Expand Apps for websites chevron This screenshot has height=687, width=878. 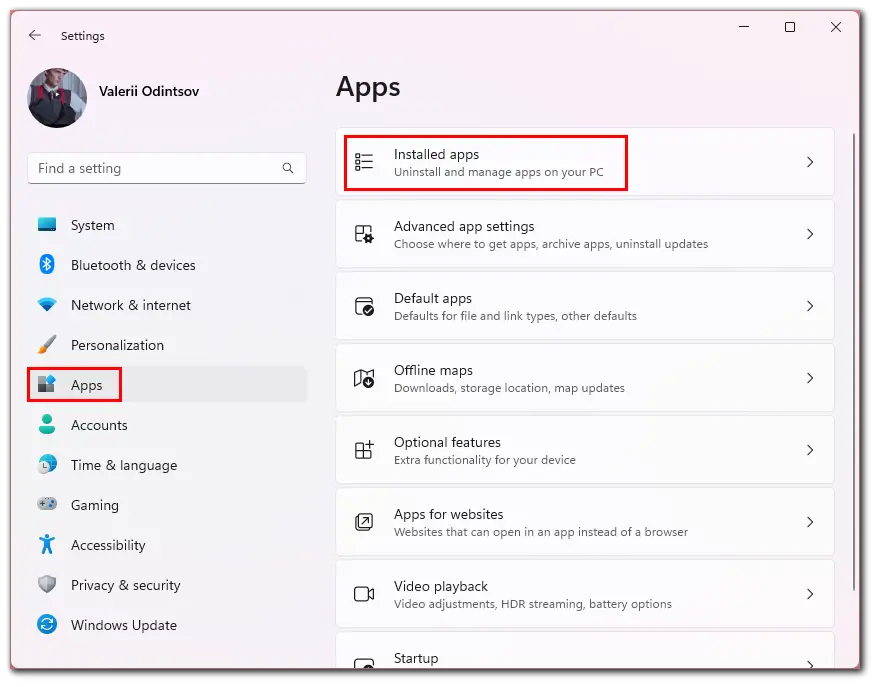pos(810,522)
